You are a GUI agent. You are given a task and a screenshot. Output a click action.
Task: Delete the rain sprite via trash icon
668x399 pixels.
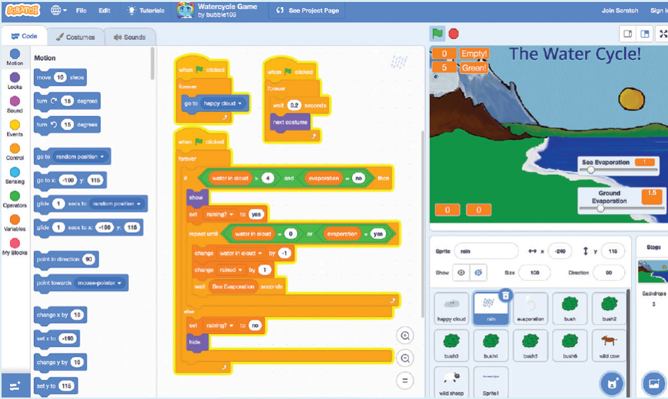(x=505, y=295)
